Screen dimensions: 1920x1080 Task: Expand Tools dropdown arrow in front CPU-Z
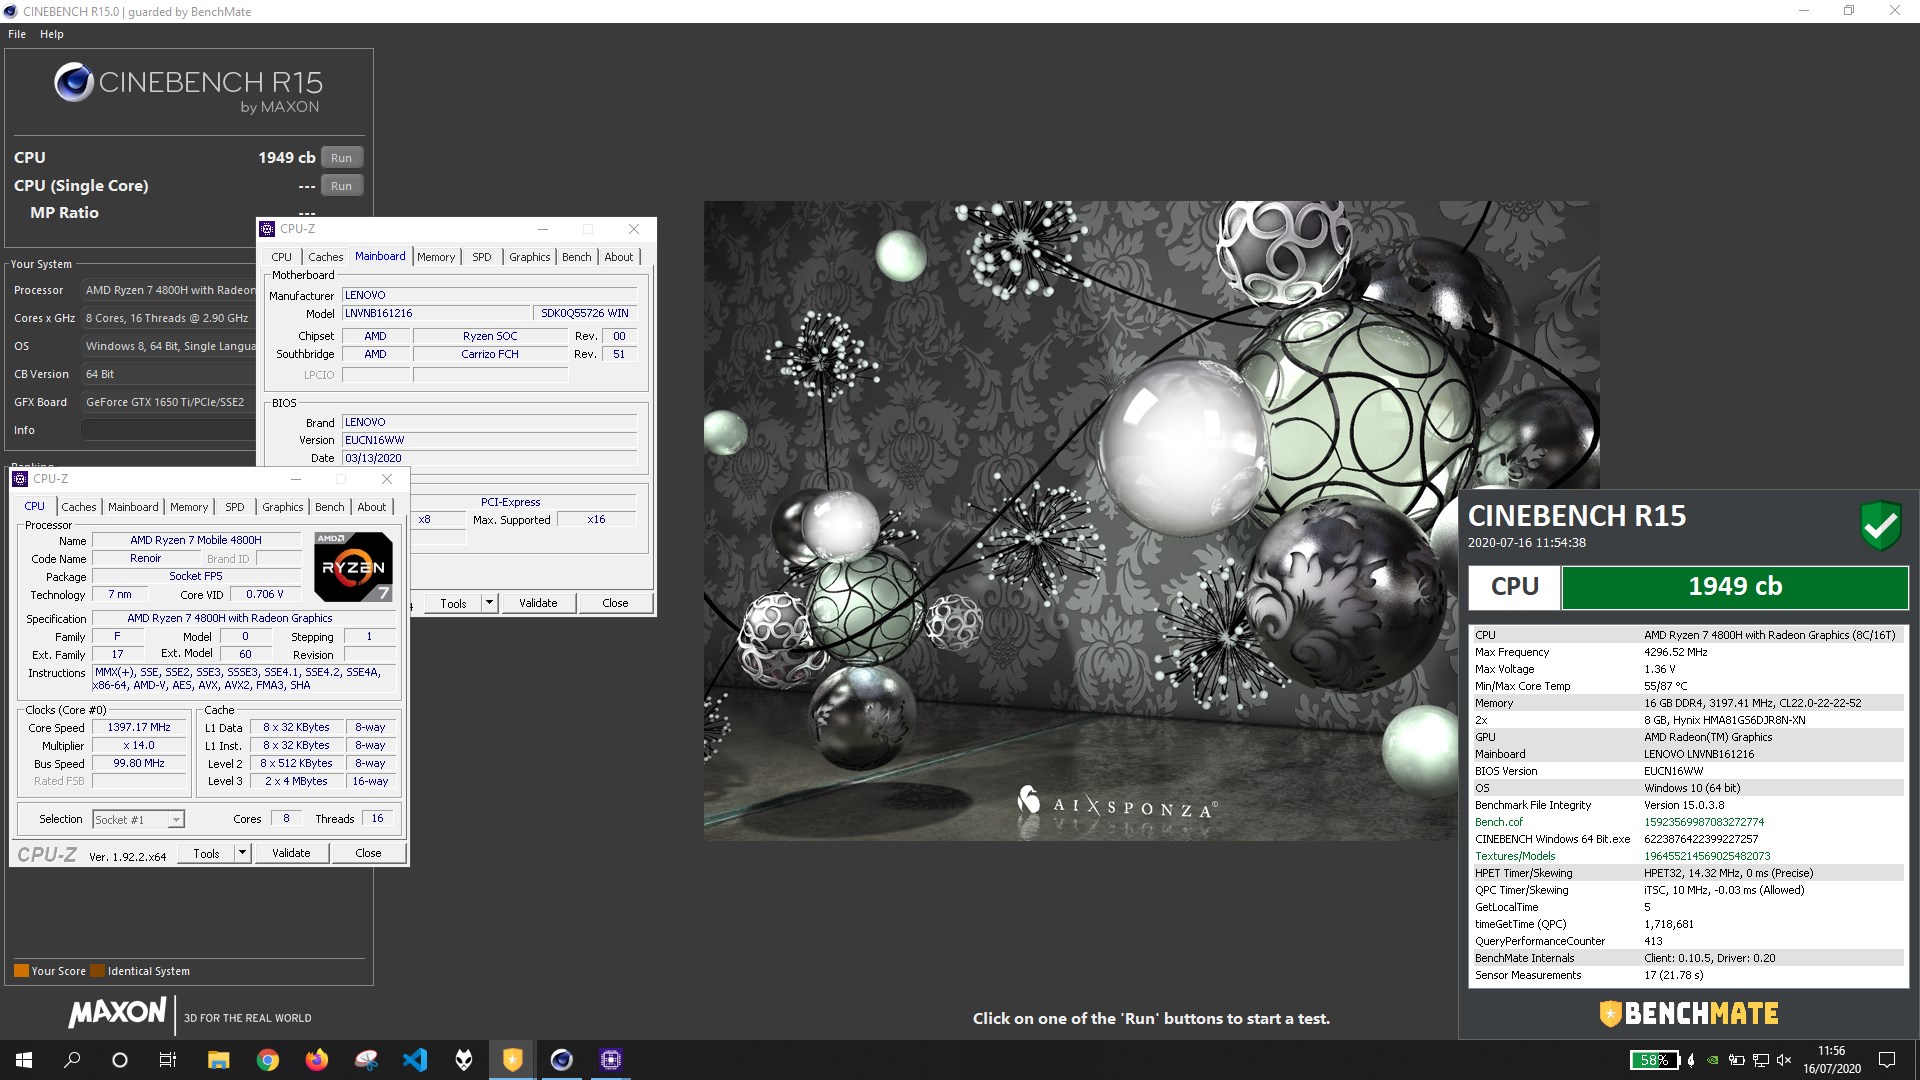(x=242, y=853)
